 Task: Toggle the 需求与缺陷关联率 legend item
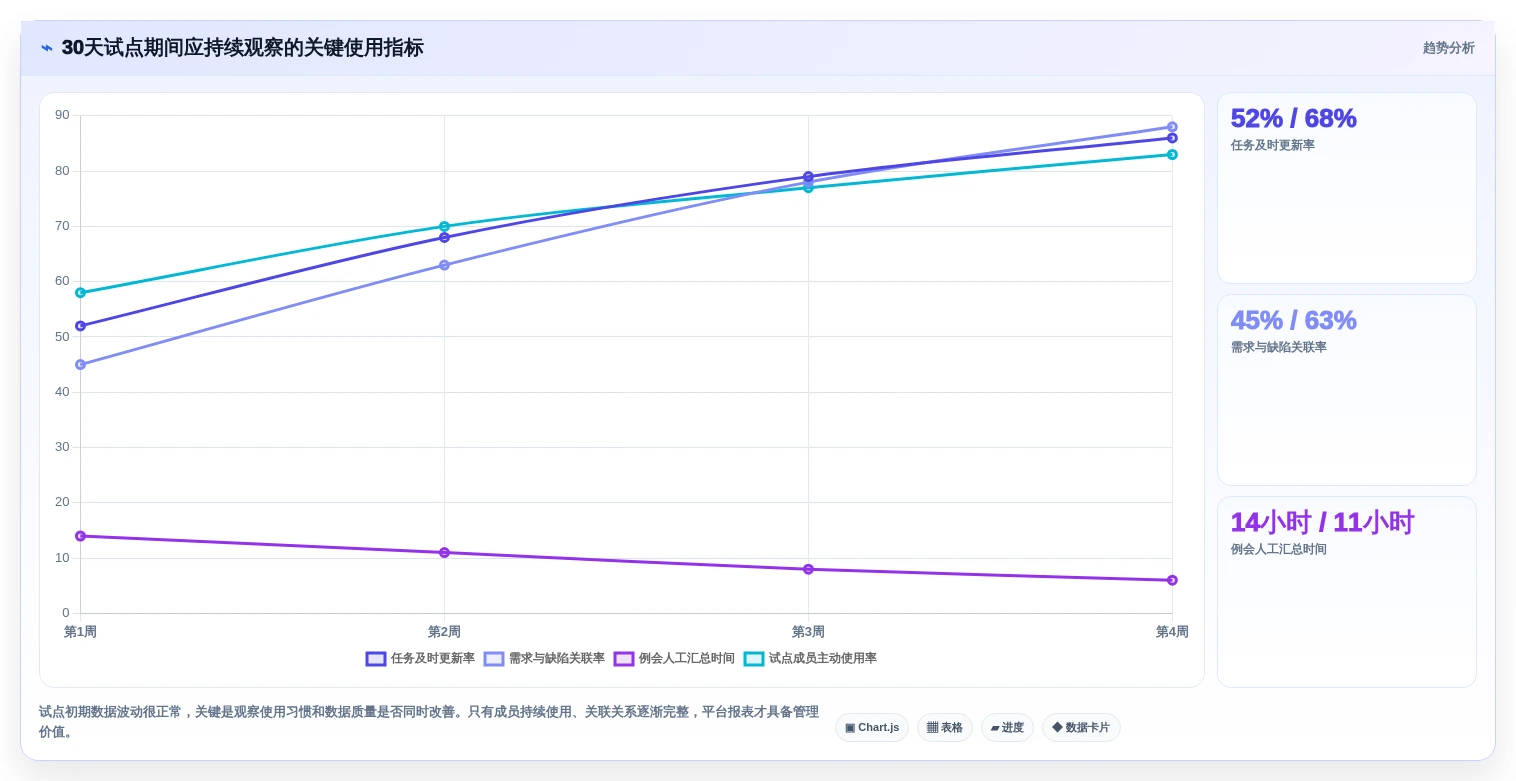coord(544,659)
